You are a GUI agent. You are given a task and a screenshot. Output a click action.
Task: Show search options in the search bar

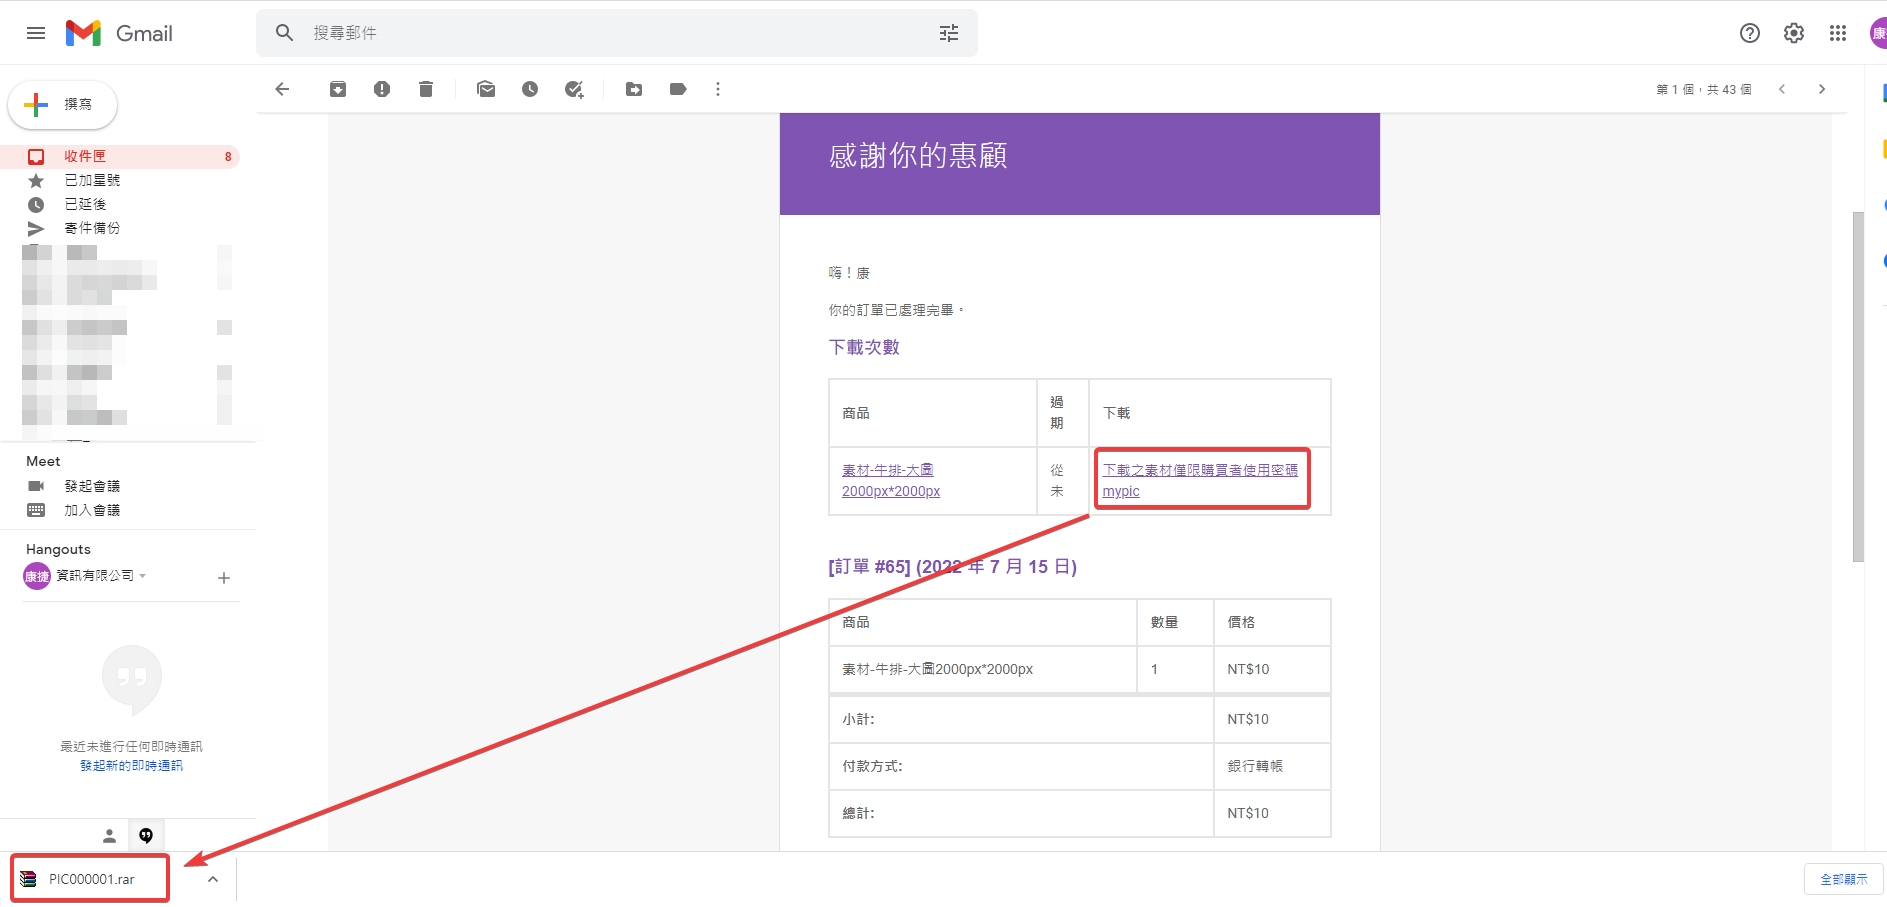tap(948, 33)
